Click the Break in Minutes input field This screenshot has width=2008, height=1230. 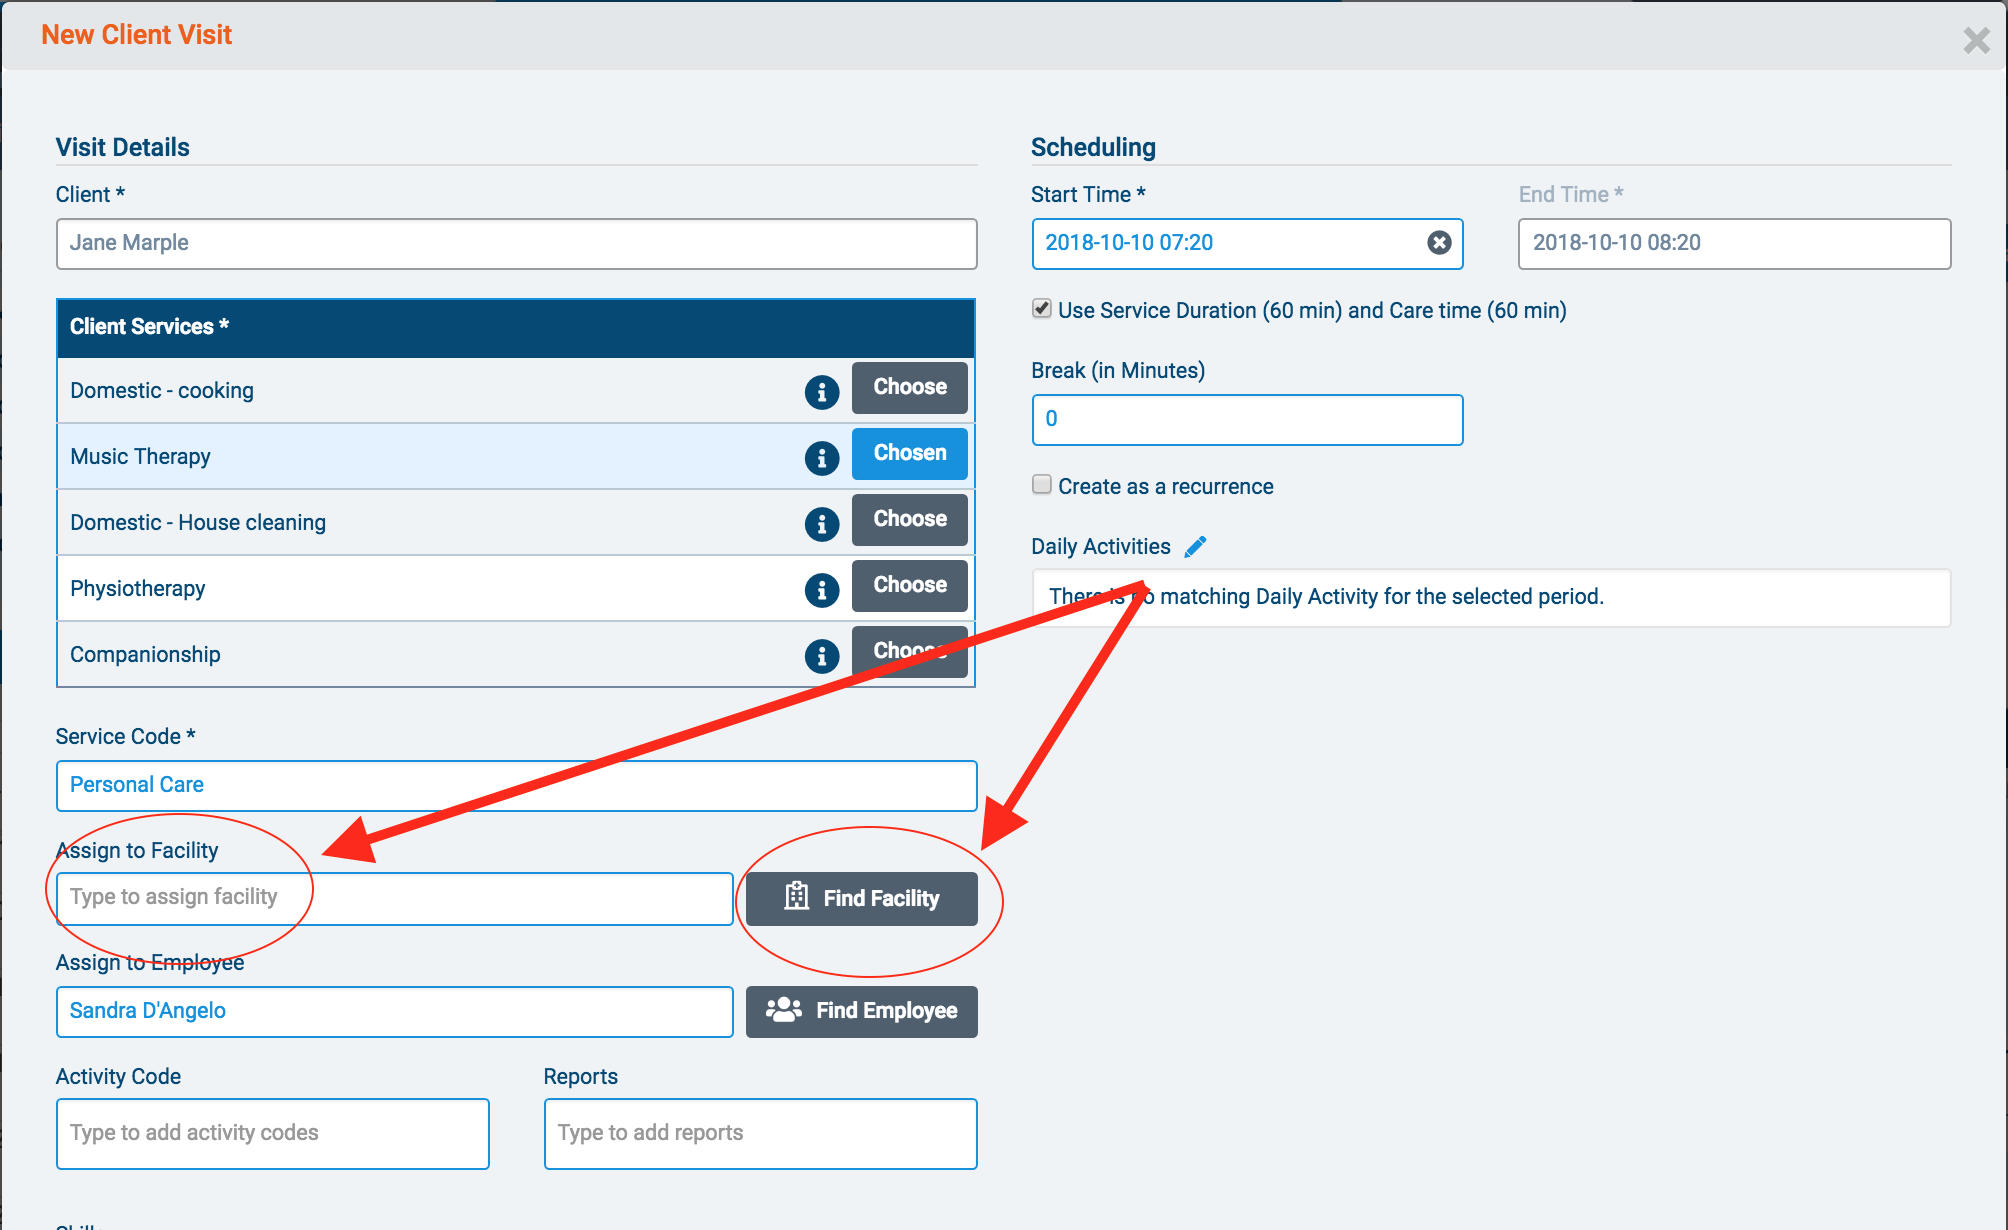coord(1245,419)
